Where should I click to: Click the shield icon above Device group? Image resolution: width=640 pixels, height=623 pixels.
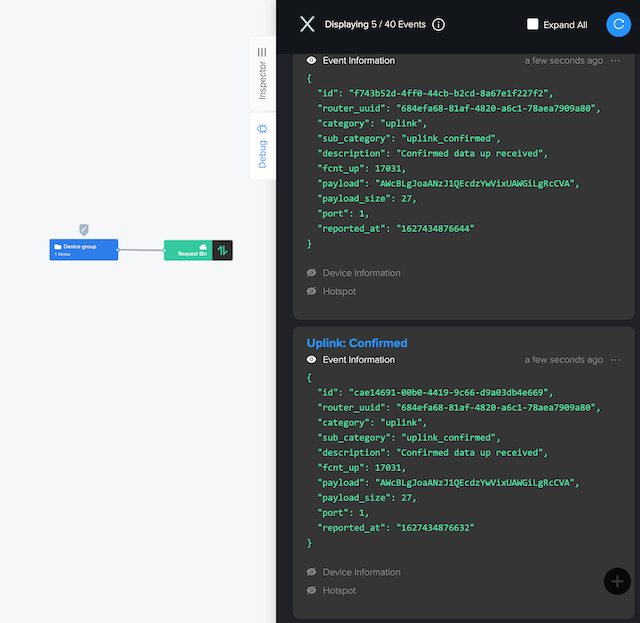pyautogui.click(x=84, y=230)
